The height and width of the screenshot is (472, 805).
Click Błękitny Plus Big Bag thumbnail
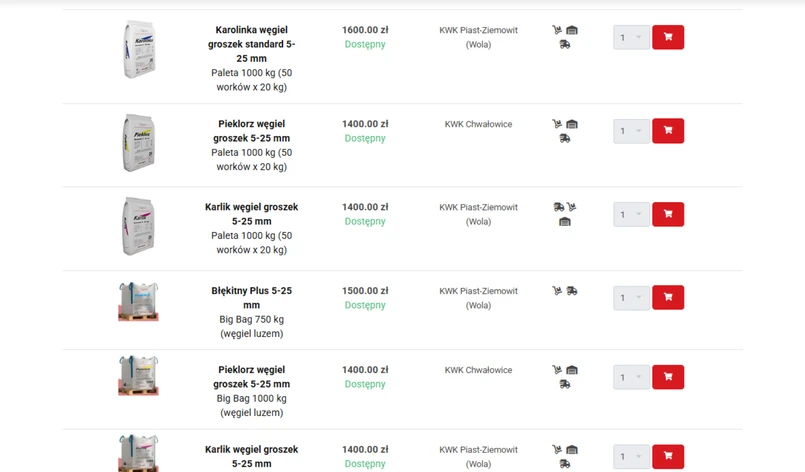(x=138, y=301)
